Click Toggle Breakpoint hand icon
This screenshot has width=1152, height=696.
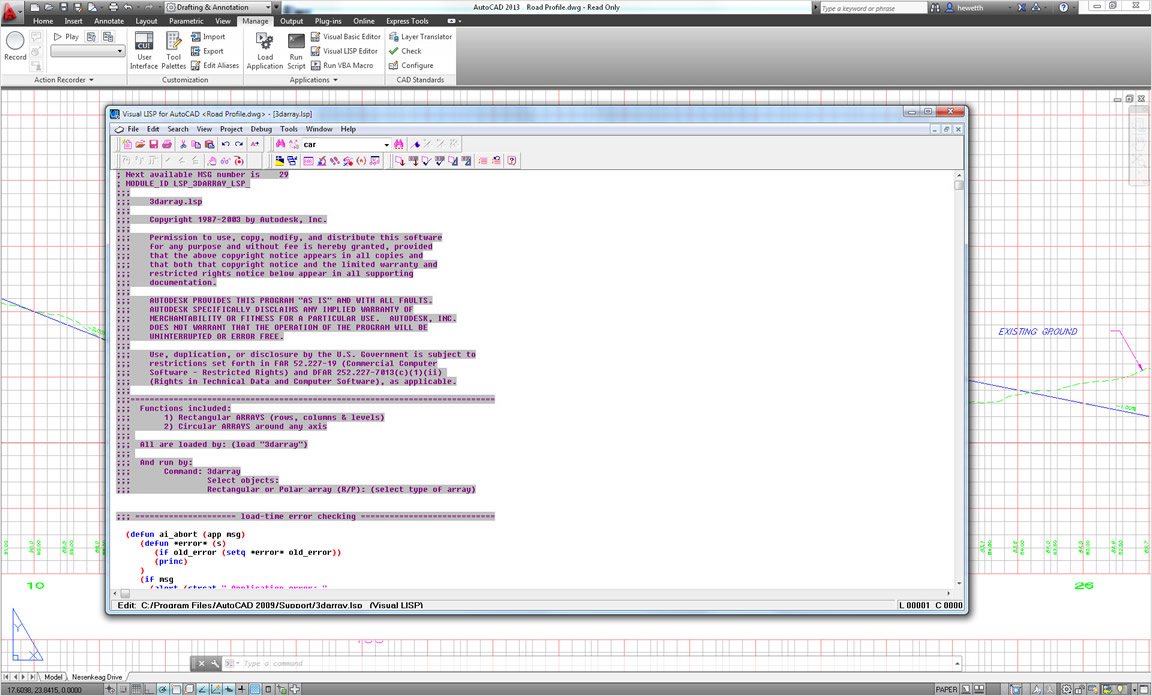pyautogui.click(x=212, y=160)
